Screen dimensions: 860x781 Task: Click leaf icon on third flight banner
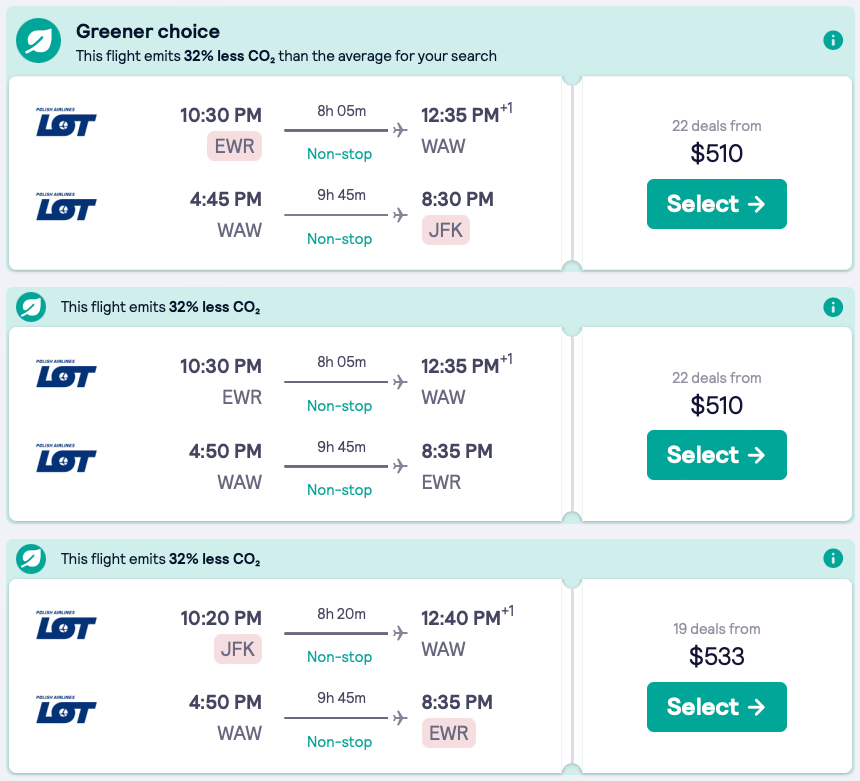coord(32,558)
